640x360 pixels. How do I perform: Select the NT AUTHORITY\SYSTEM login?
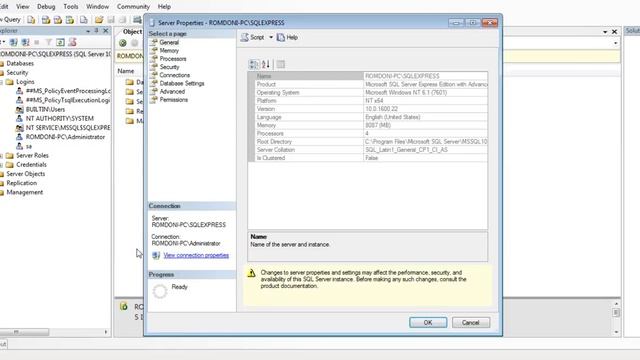[60, 118]
